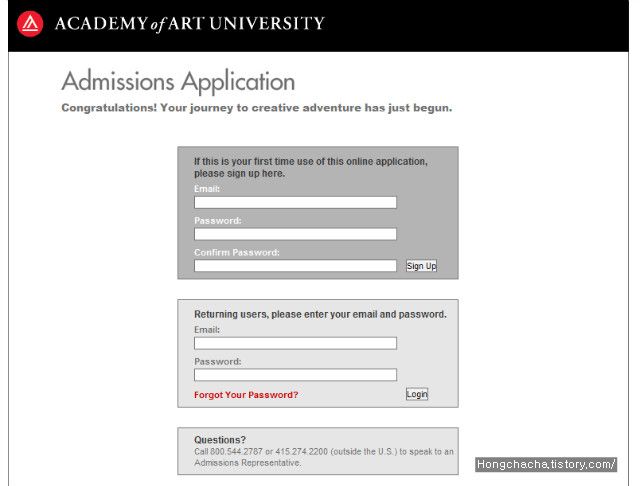640x486 pixels.
Task: Click the Confirm Password label
Action: tap(237, 252)
